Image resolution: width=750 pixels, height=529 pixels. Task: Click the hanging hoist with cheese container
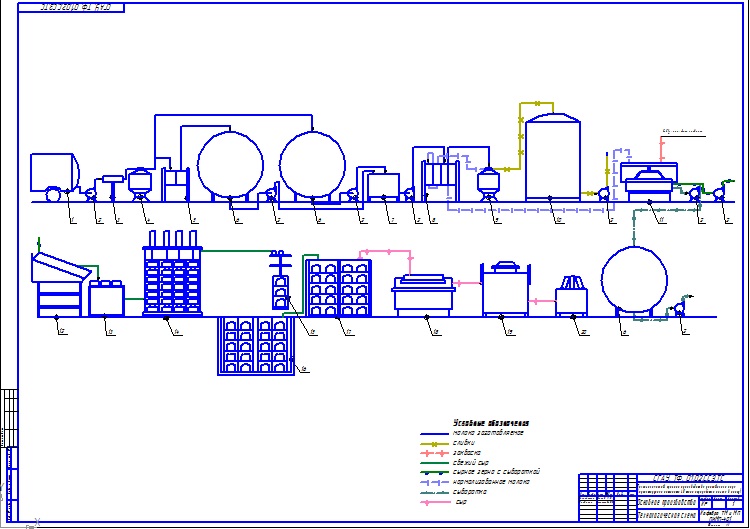click(280, 280)
